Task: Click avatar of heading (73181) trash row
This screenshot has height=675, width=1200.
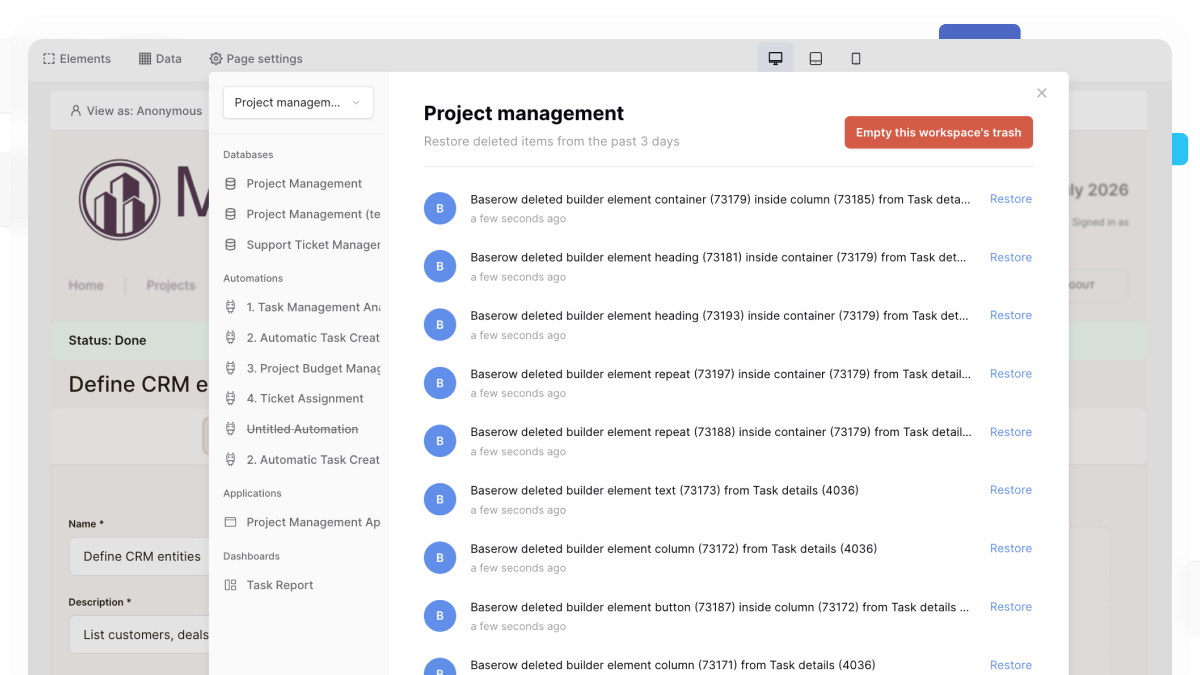Action: pos(440,266)
